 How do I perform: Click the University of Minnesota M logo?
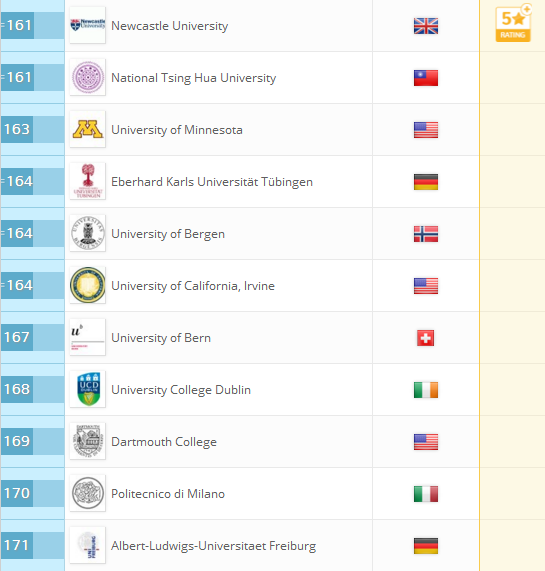click(x=87, y=129)
